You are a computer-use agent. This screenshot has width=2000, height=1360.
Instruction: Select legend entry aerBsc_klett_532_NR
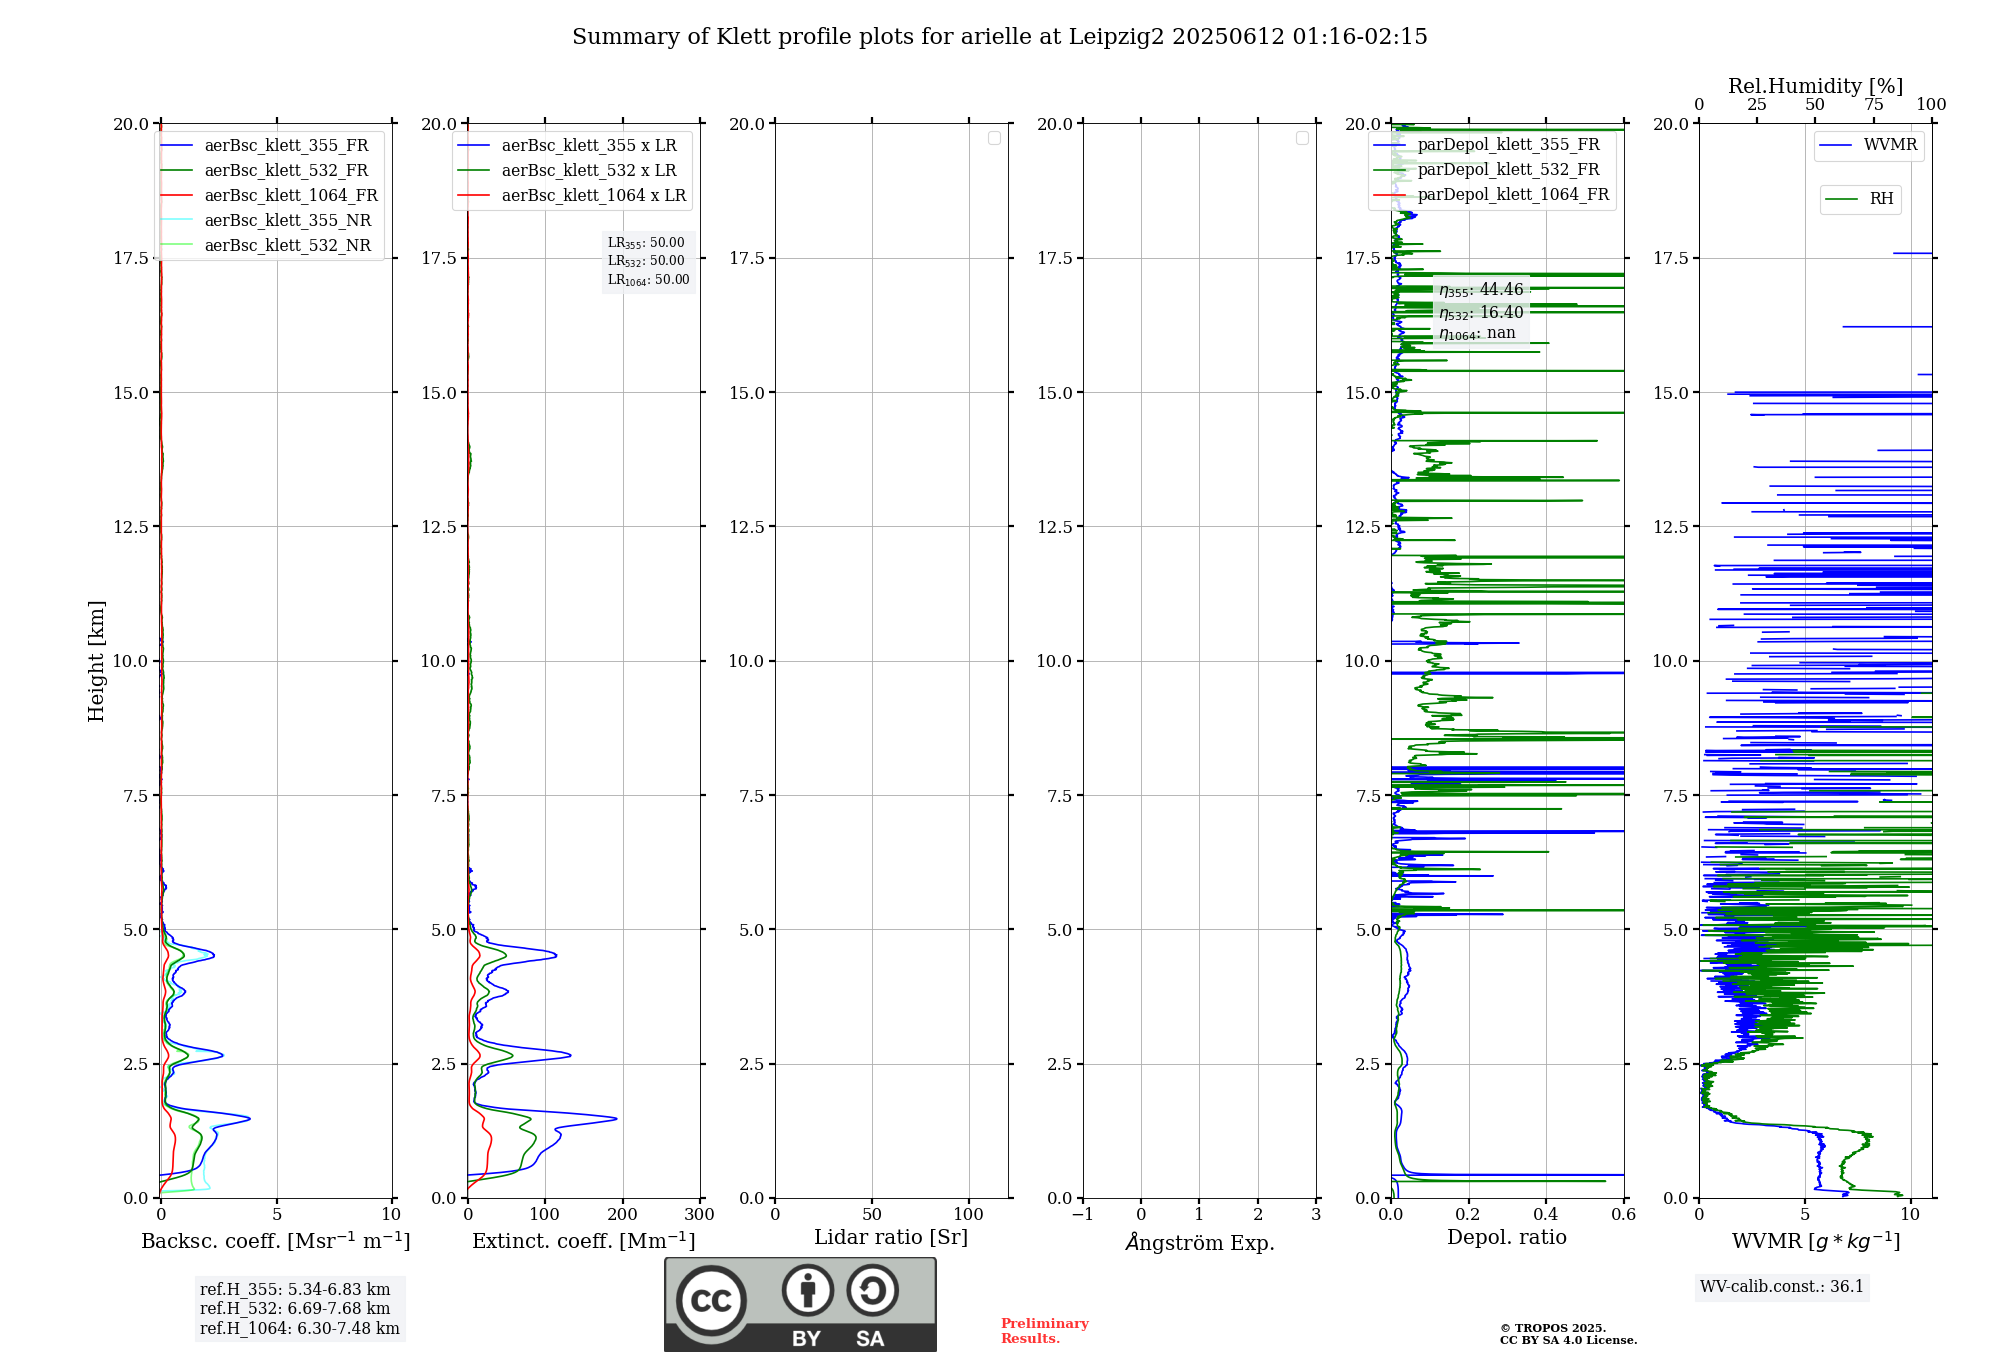[288, 246]
